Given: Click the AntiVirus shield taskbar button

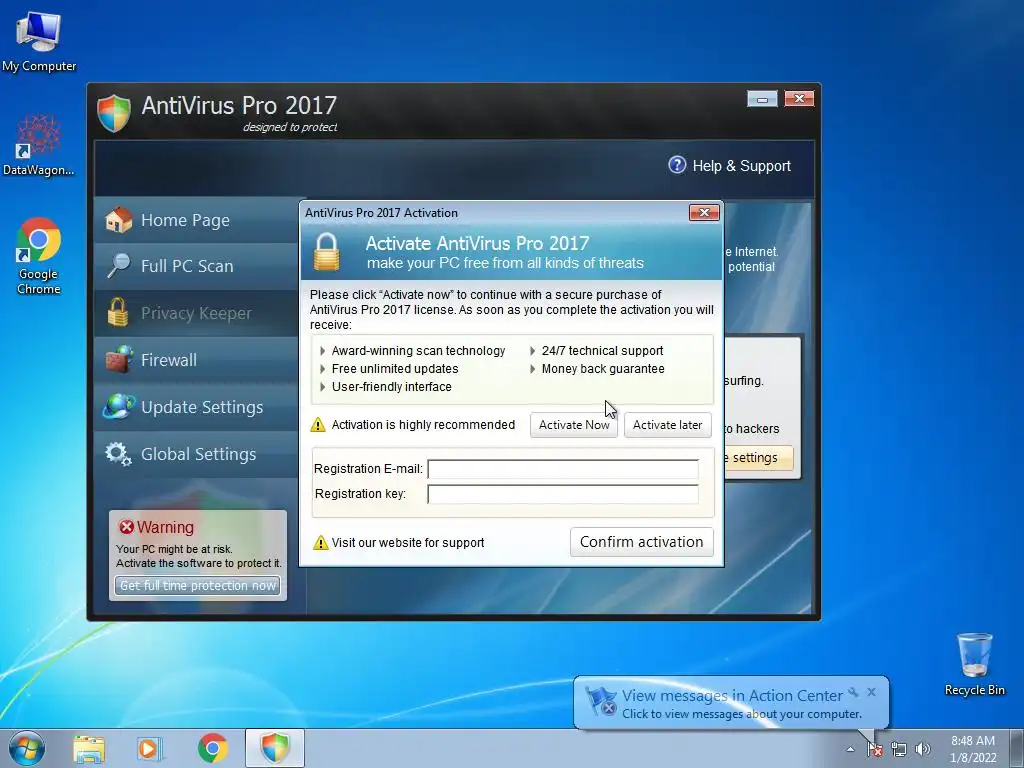Looking at the screenshot, I should point(275,748).
